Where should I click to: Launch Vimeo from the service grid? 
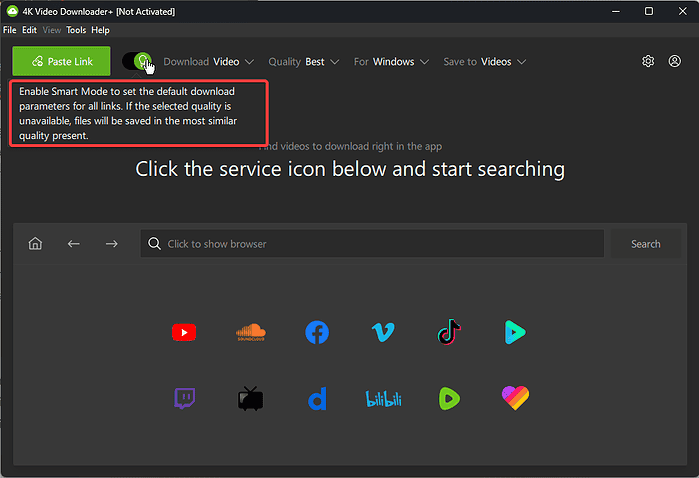pos(383,333)
